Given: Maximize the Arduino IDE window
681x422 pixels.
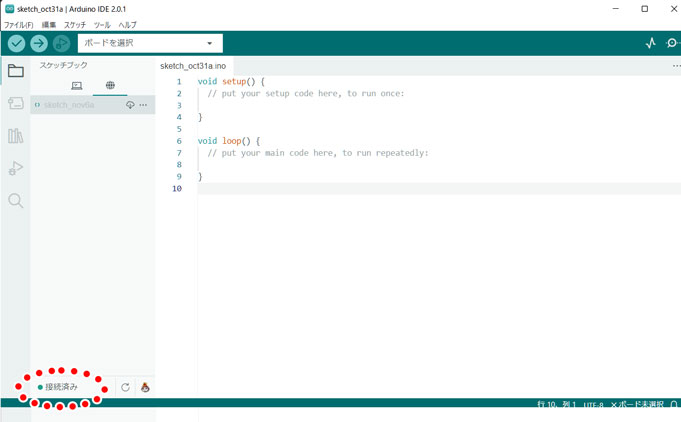Looking at the screenshot, I should tap(645, 9).
